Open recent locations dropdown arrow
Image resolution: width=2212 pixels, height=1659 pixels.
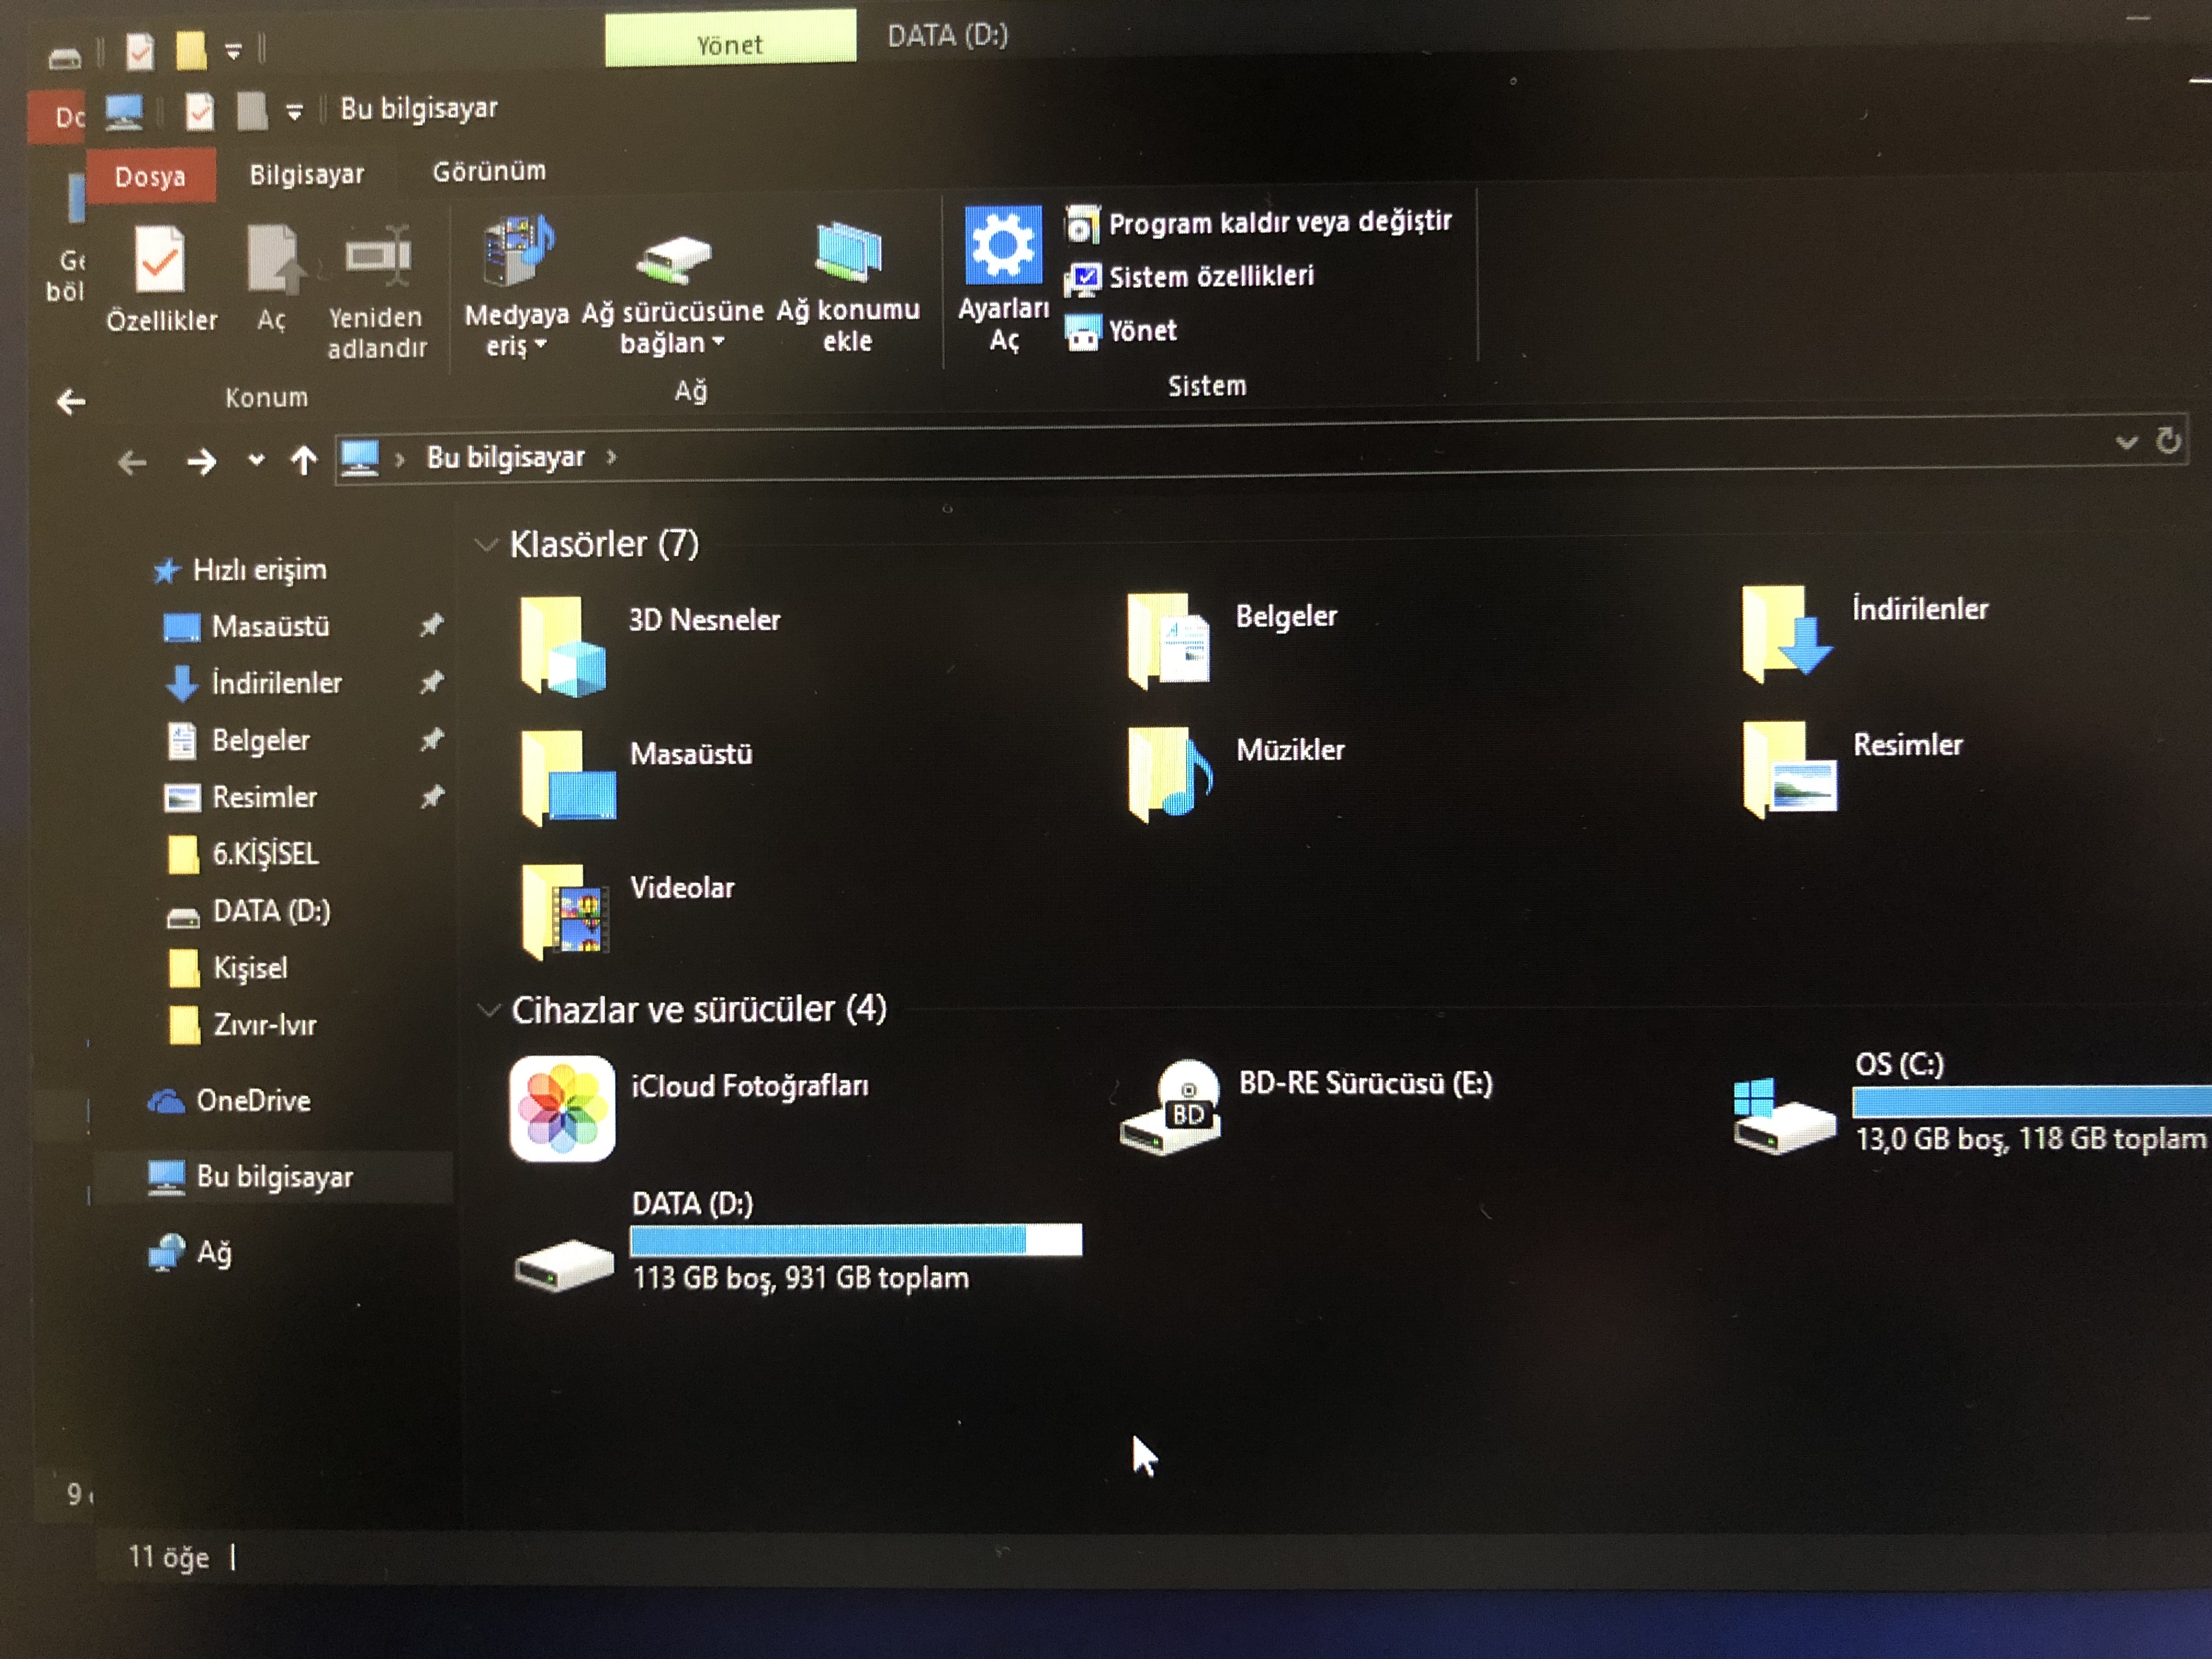256,460
